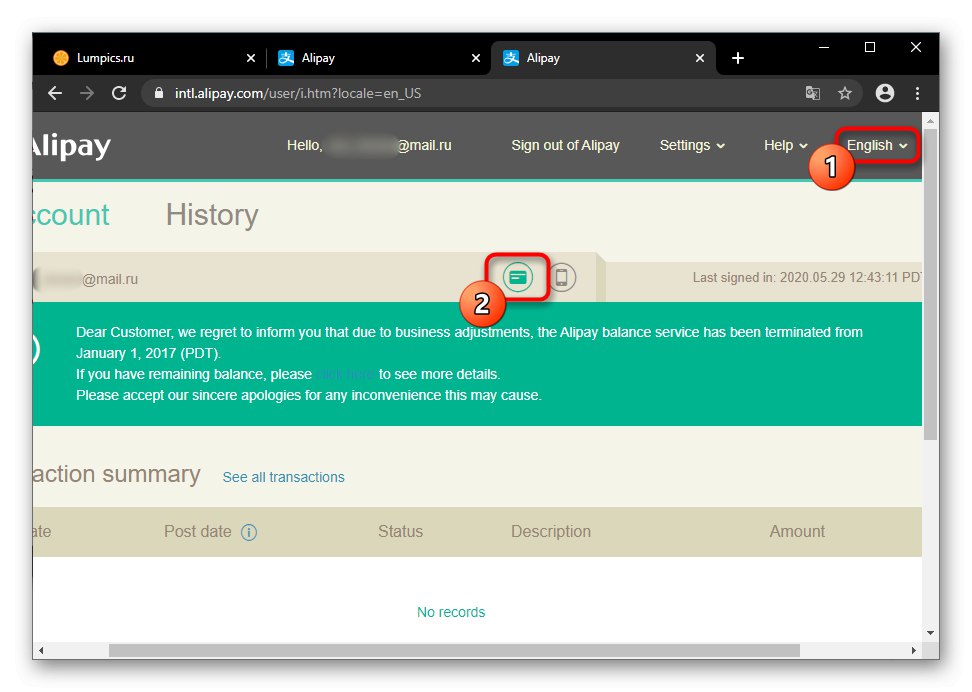Viewport: 972px width, 692px height.
Task: Click the Post date column header
Action: pos(197,531)
